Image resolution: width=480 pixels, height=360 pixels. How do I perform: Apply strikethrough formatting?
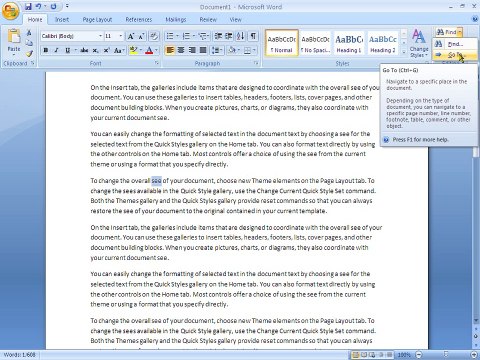point(84,50)
